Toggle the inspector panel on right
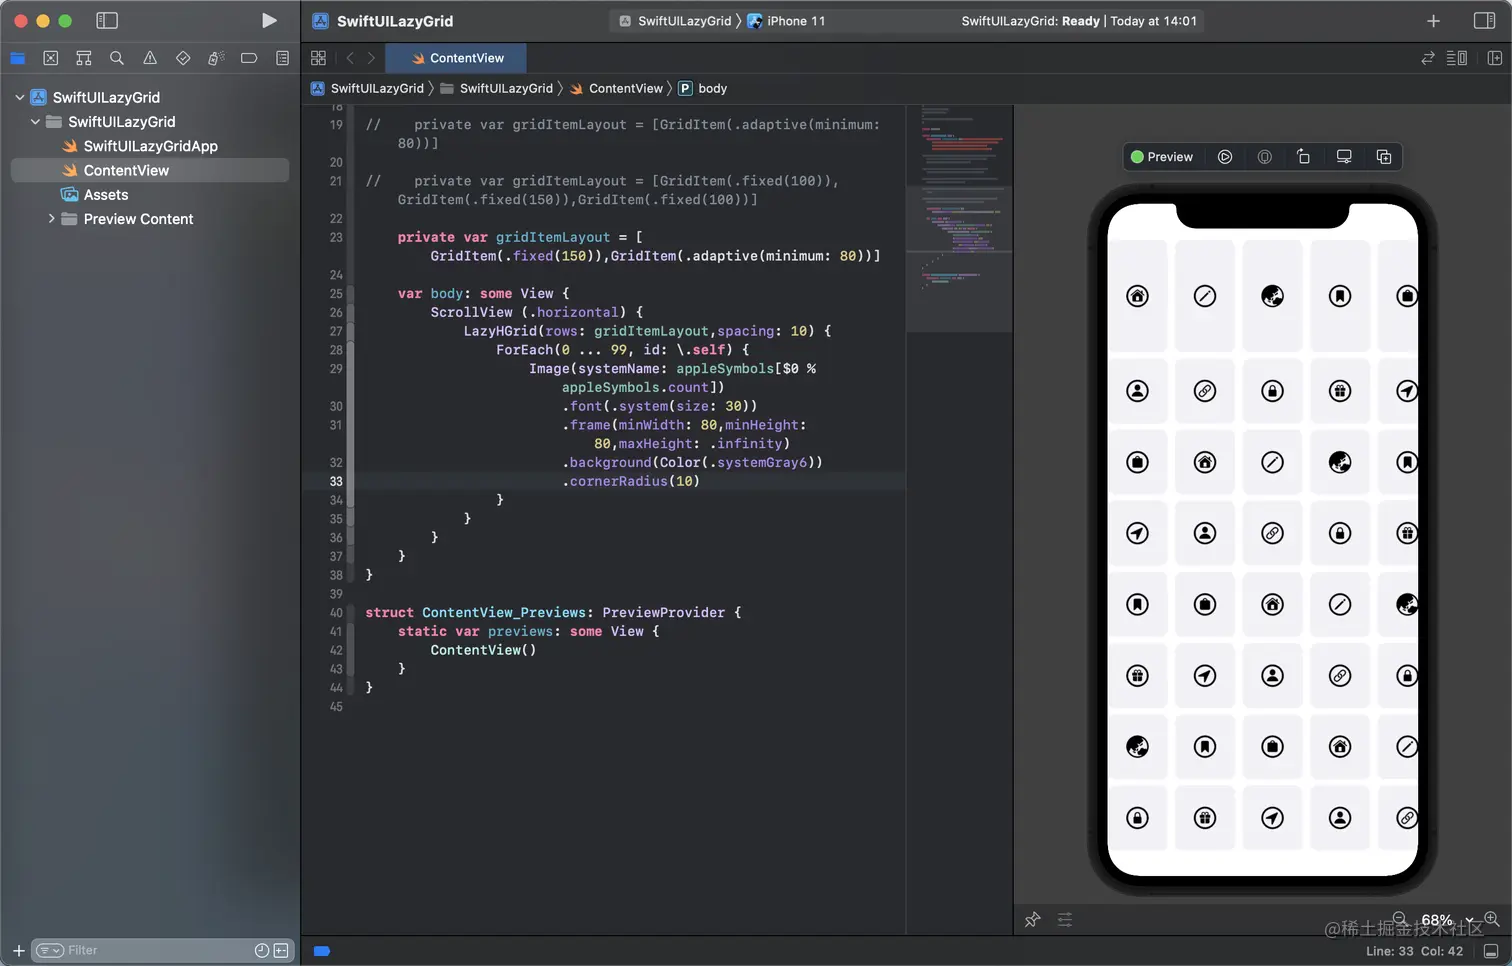This screenshot has height=966, width=1512. click(x=1484, y=21)
